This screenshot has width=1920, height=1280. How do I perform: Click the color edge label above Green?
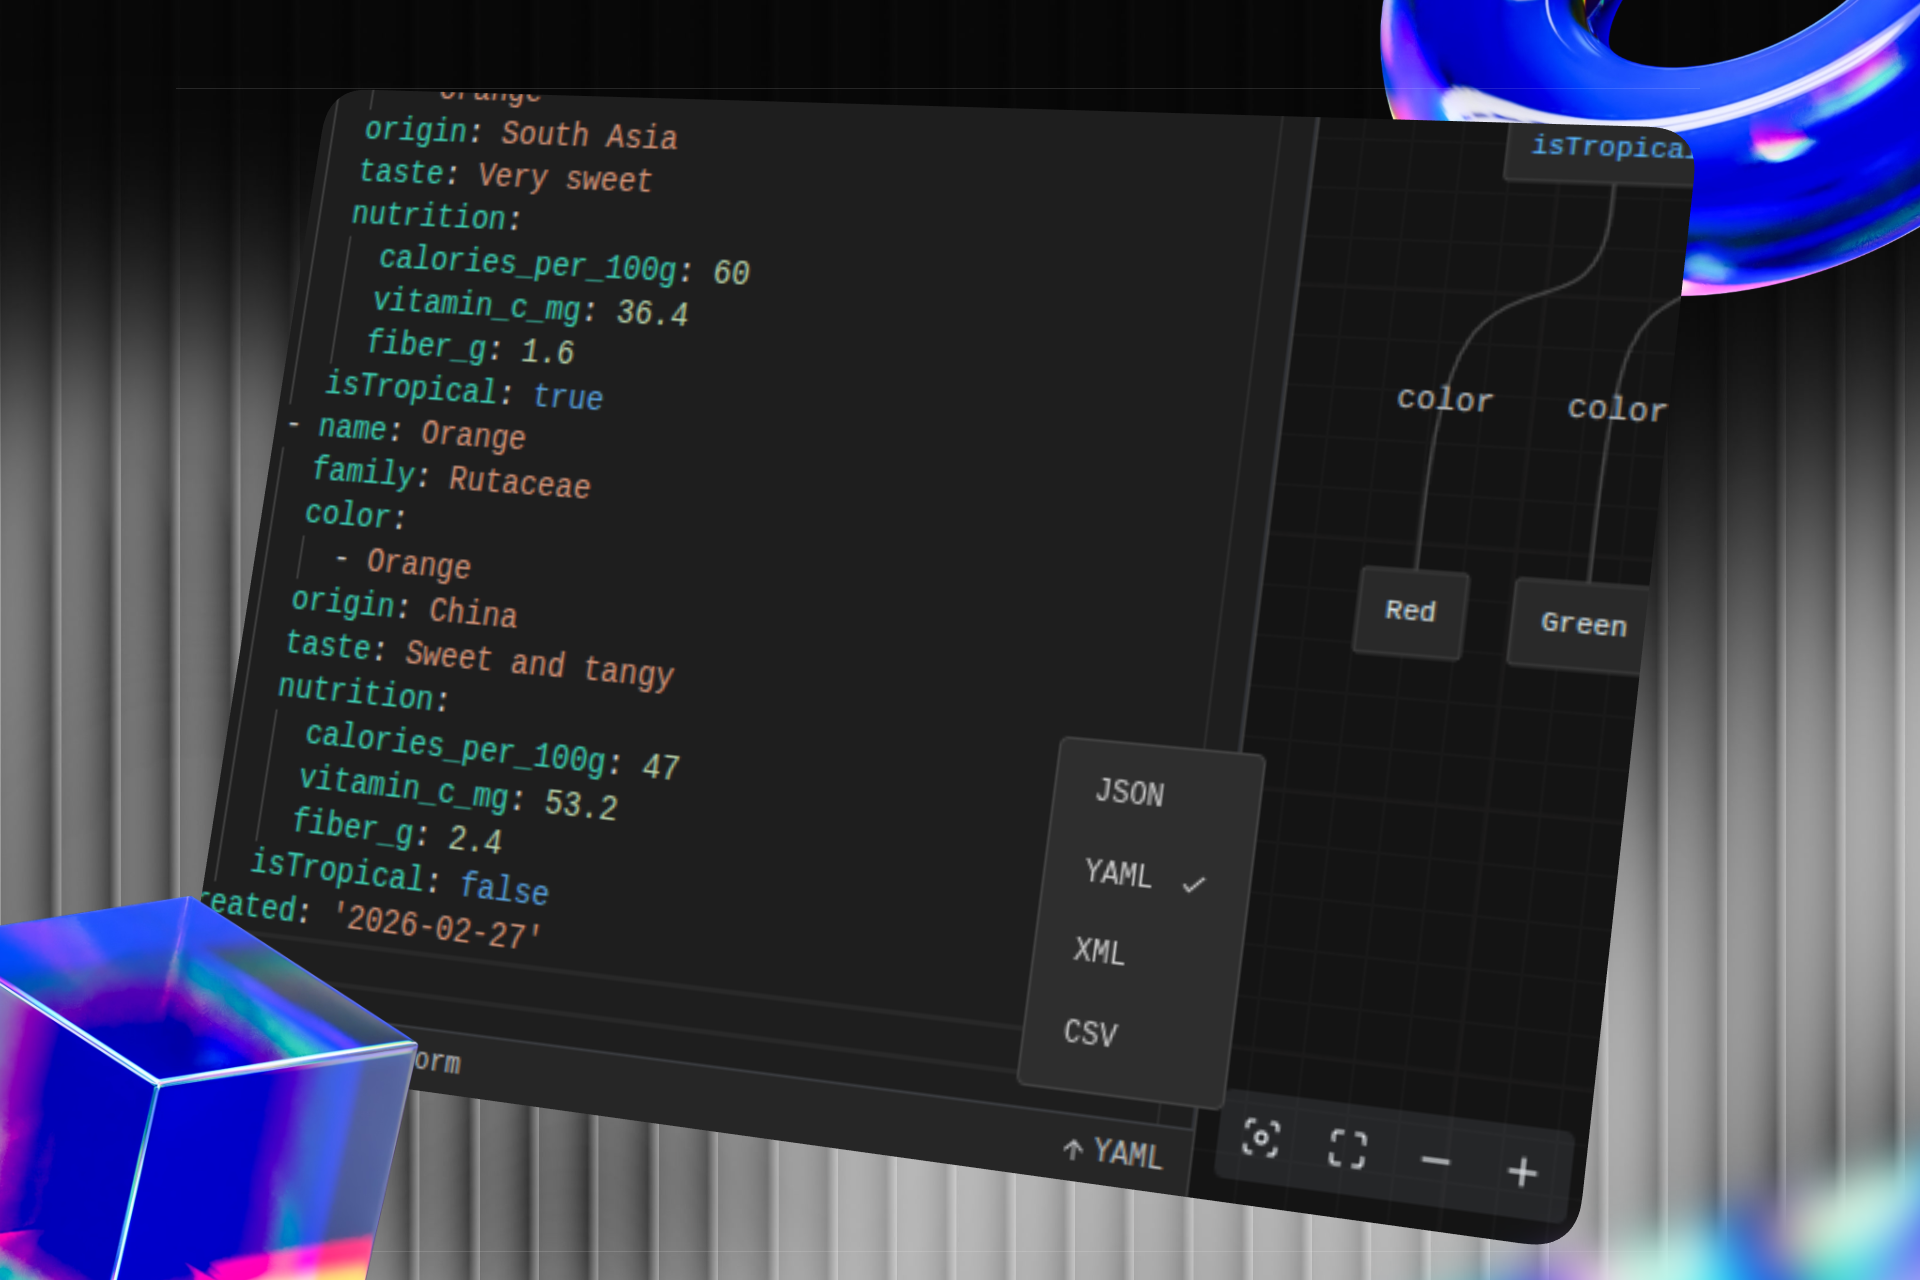1616,409
